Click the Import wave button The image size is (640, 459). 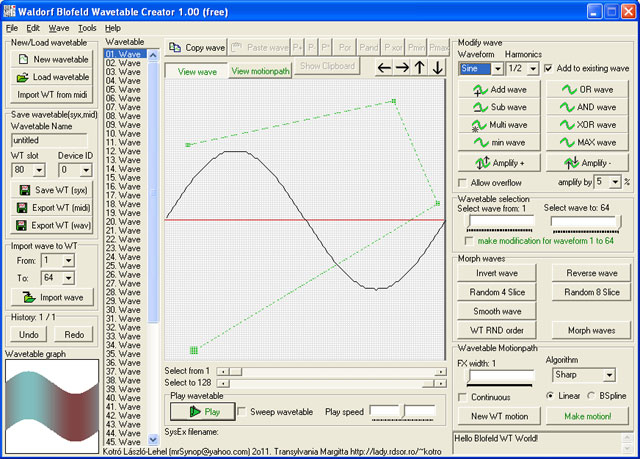[52, 297]
